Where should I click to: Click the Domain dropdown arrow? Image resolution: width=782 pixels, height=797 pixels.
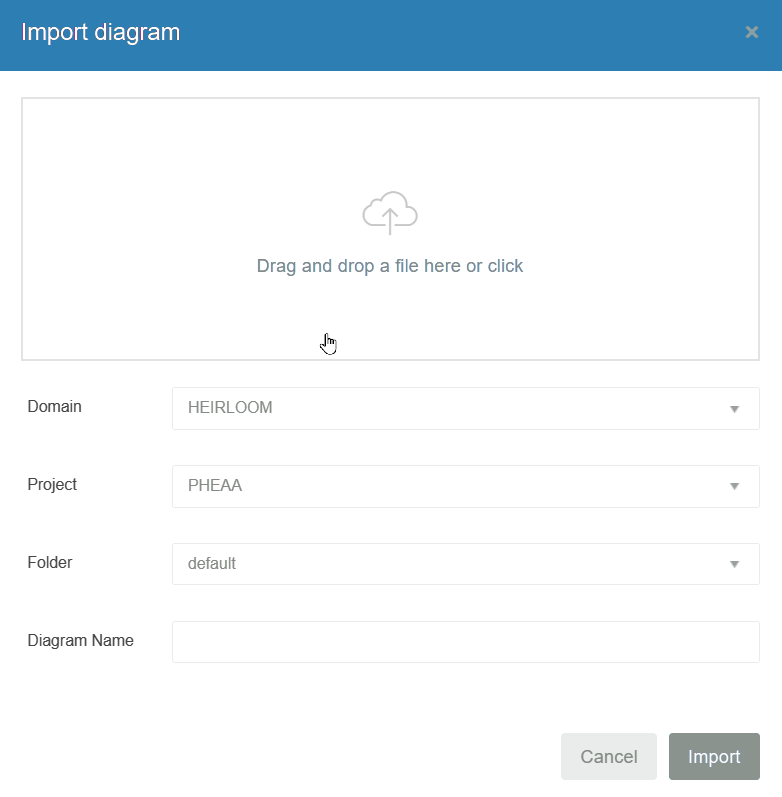coord(734,409)
